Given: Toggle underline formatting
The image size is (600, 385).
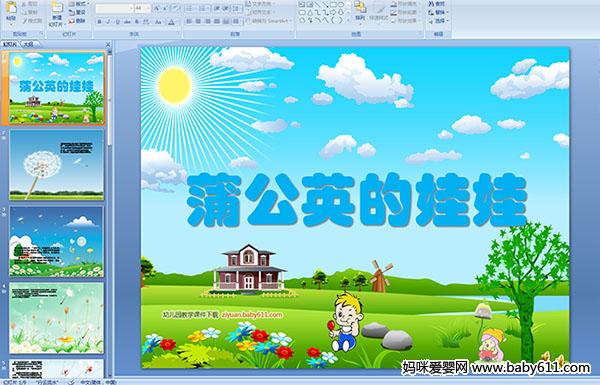Looking at the screenshot, I should coord(117,22).
